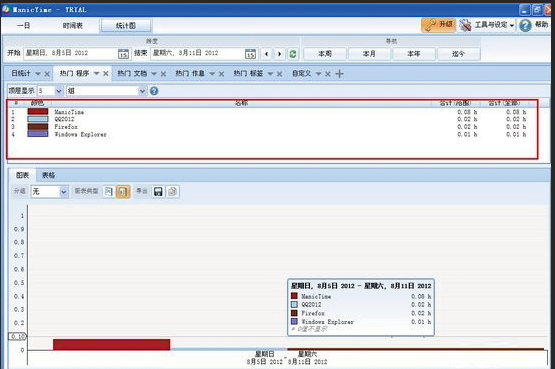555x369 pixels.
Task: Click the 本月 this-month button
Action: (x=369, y=54)
